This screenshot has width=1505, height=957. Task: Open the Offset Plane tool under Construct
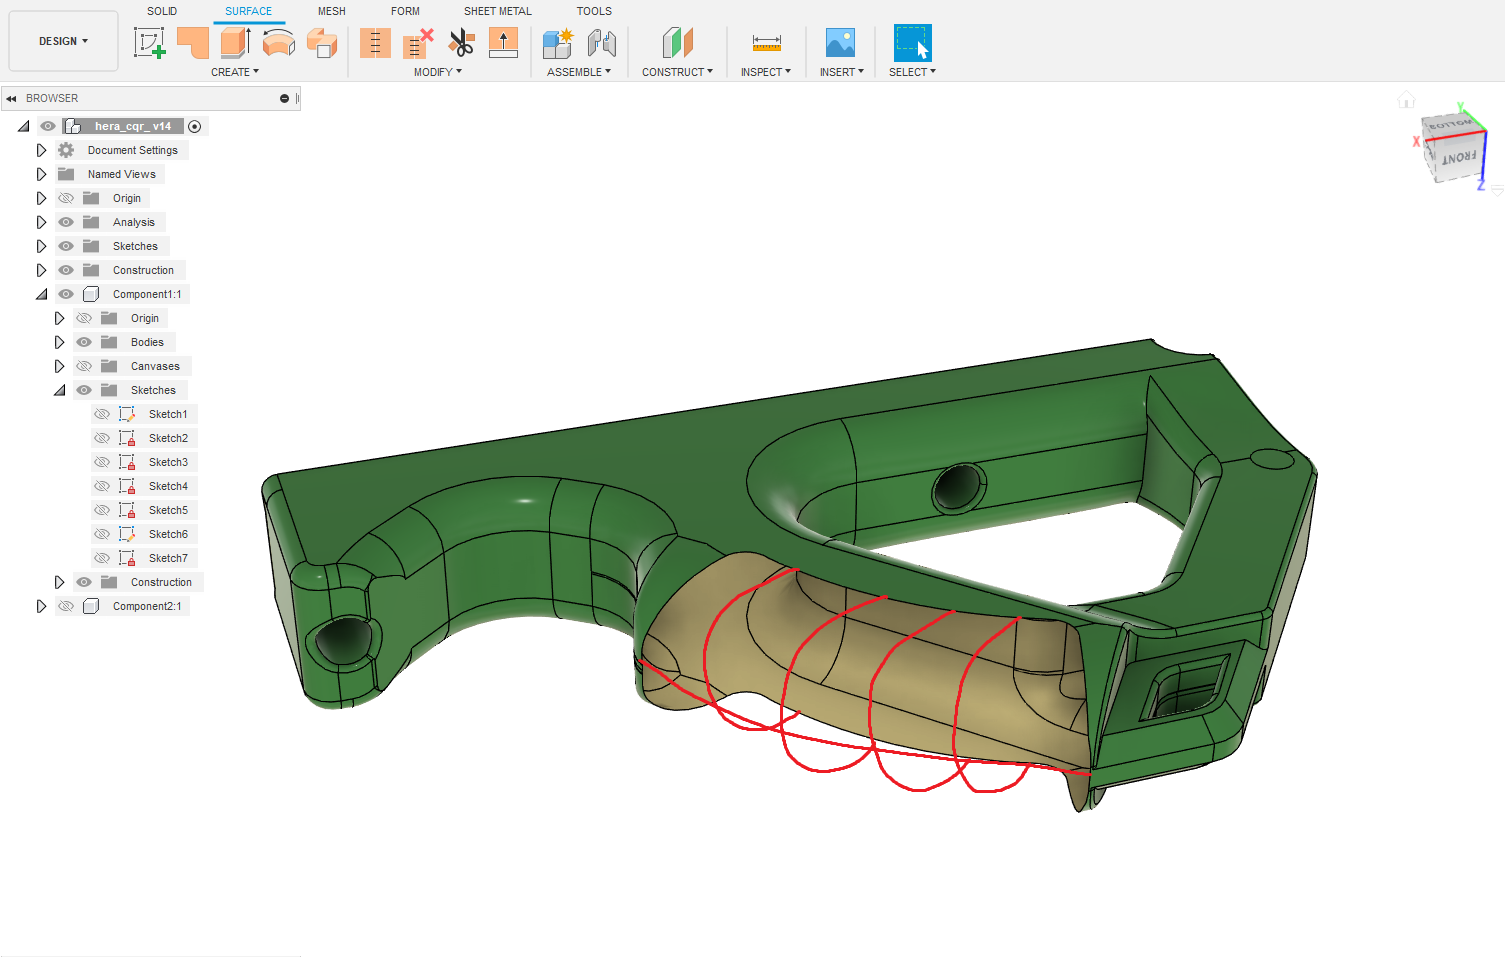pos(677,43)
